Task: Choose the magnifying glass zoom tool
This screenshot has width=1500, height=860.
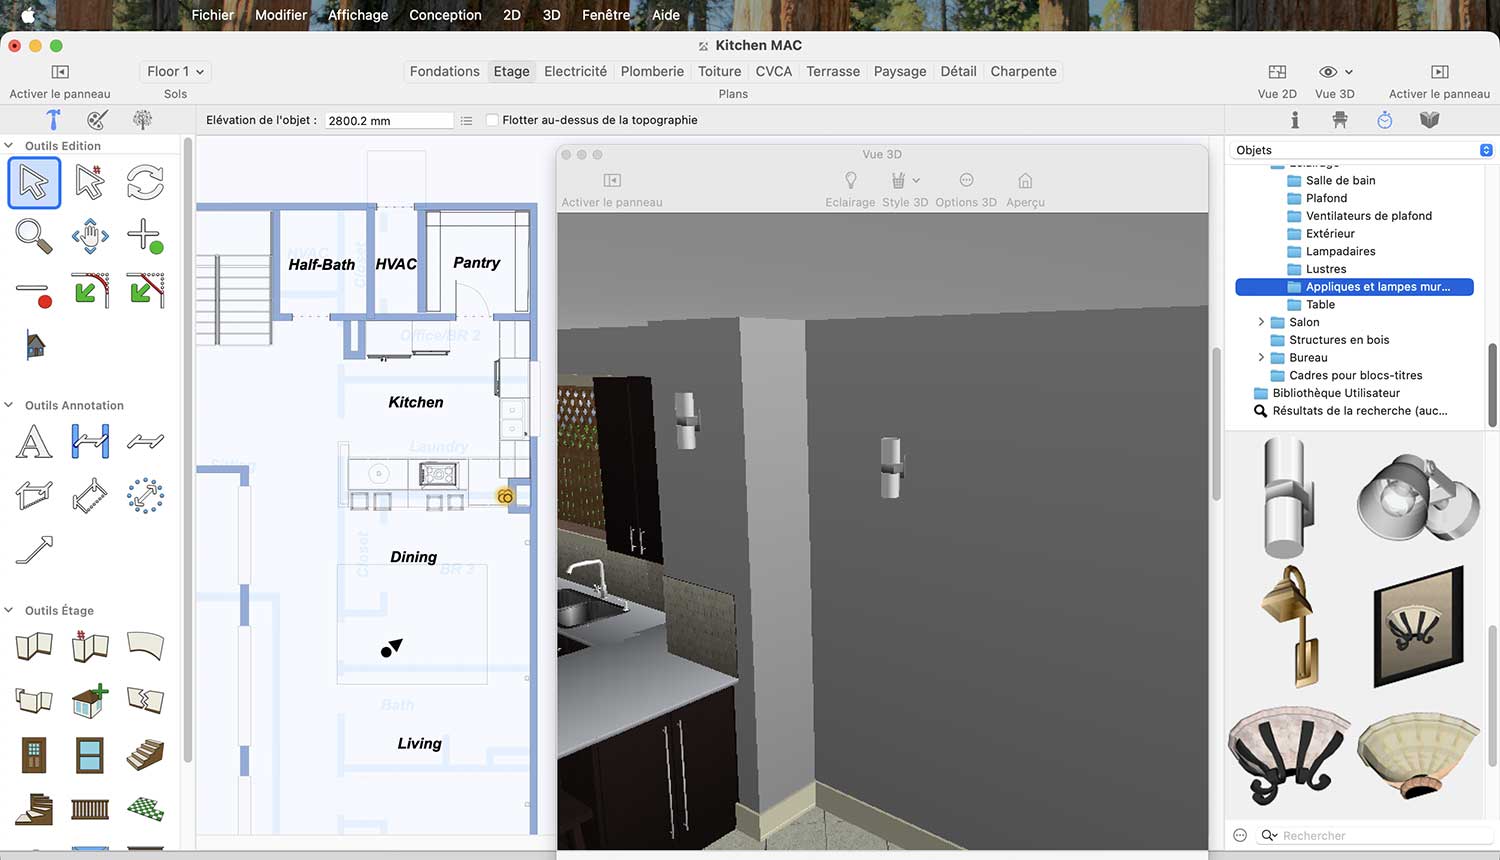Action: pyautogui.click(x=34, y=237)
